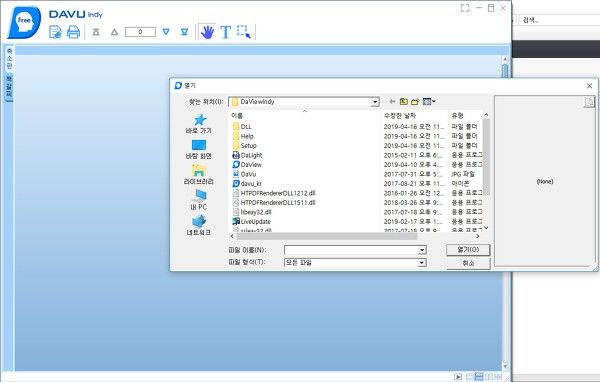Select two-page view icon
The image size is (600, 382).
click(x=489, y=377)
